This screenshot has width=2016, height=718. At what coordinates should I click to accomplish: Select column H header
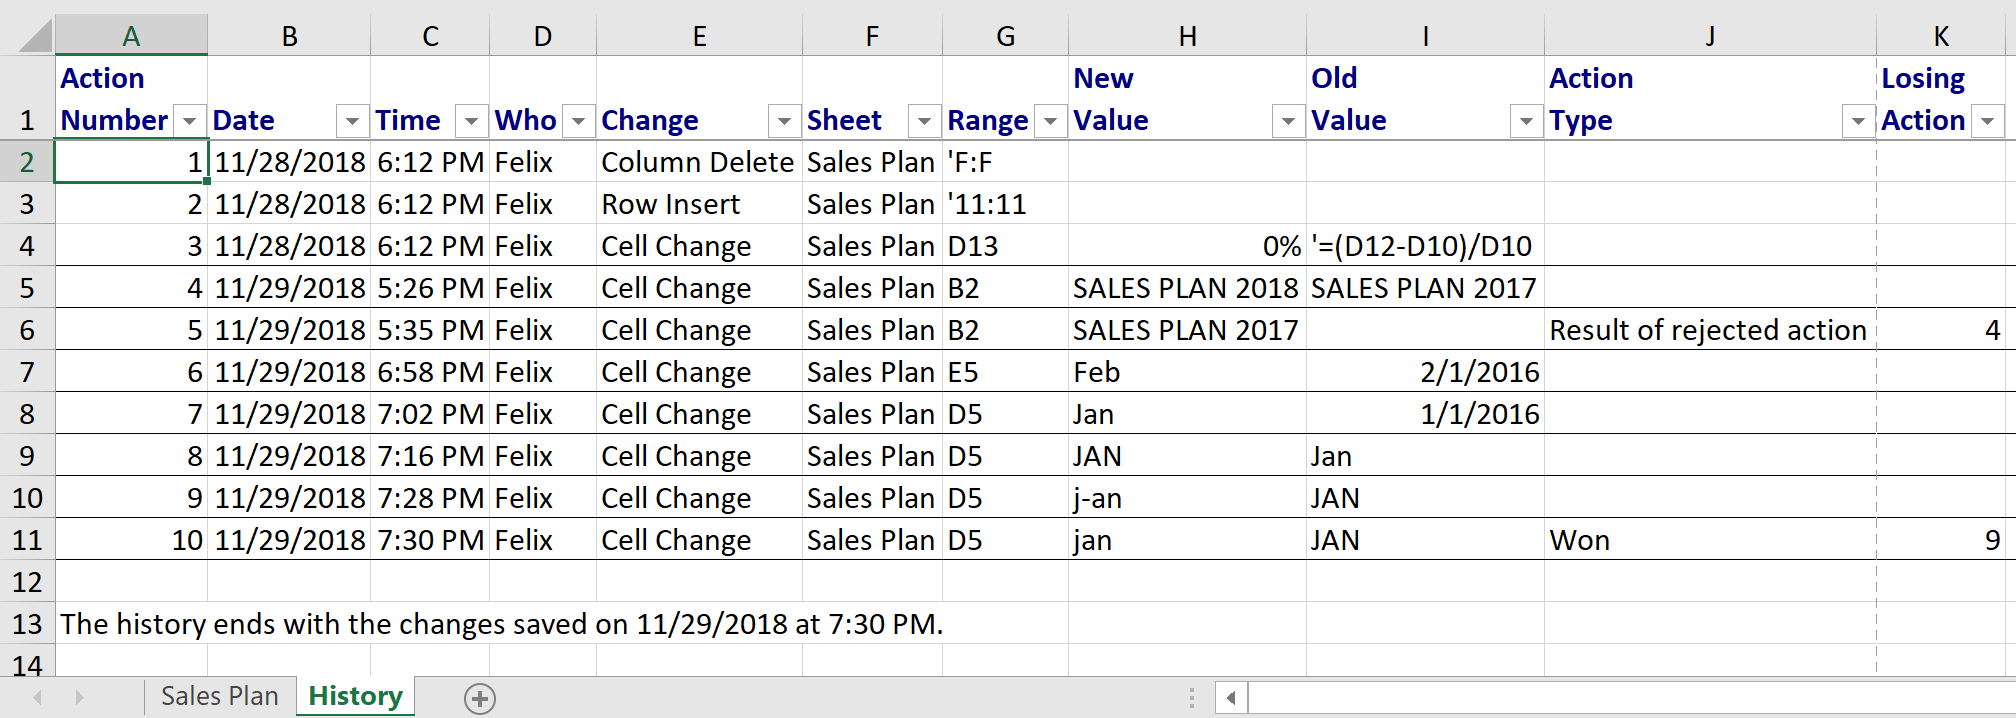point(1187,37)
